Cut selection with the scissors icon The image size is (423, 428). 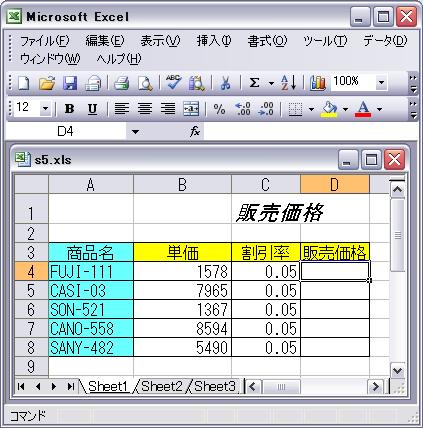pyautogui.click(x=226, y=83)
